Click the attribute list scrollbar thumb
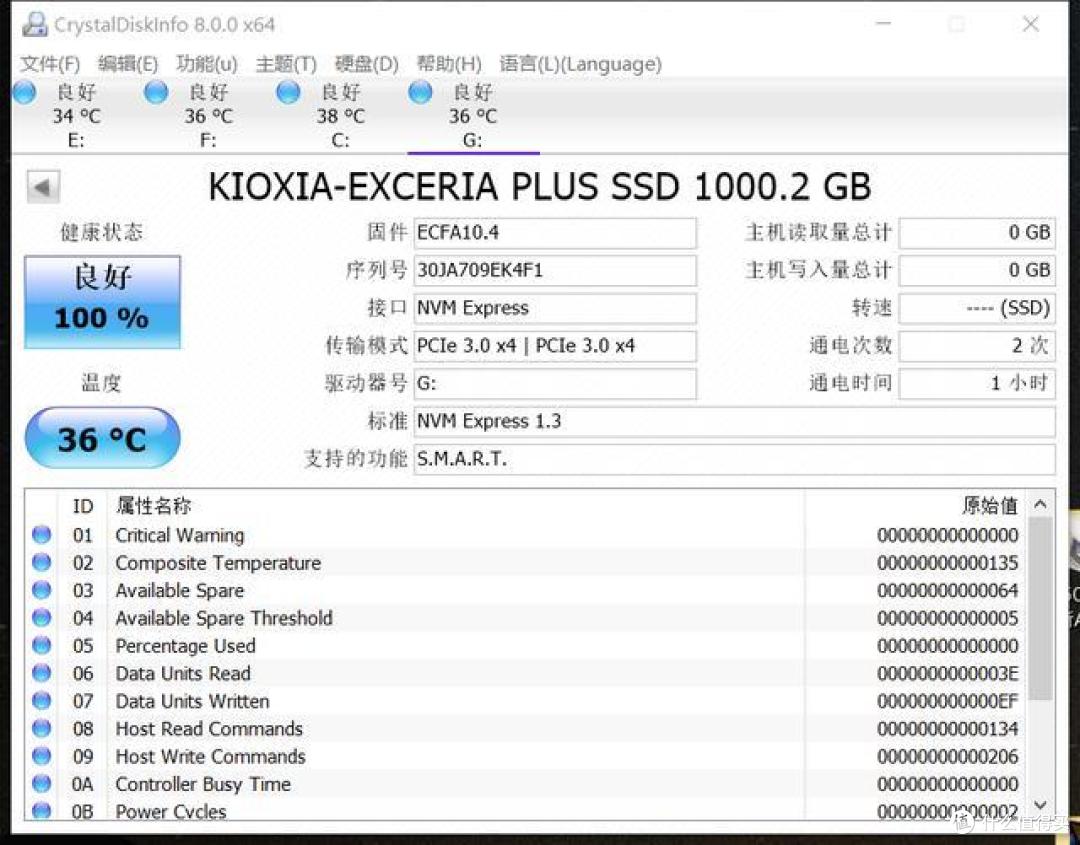This screenshot has width=1080, height=845. 1040,609
